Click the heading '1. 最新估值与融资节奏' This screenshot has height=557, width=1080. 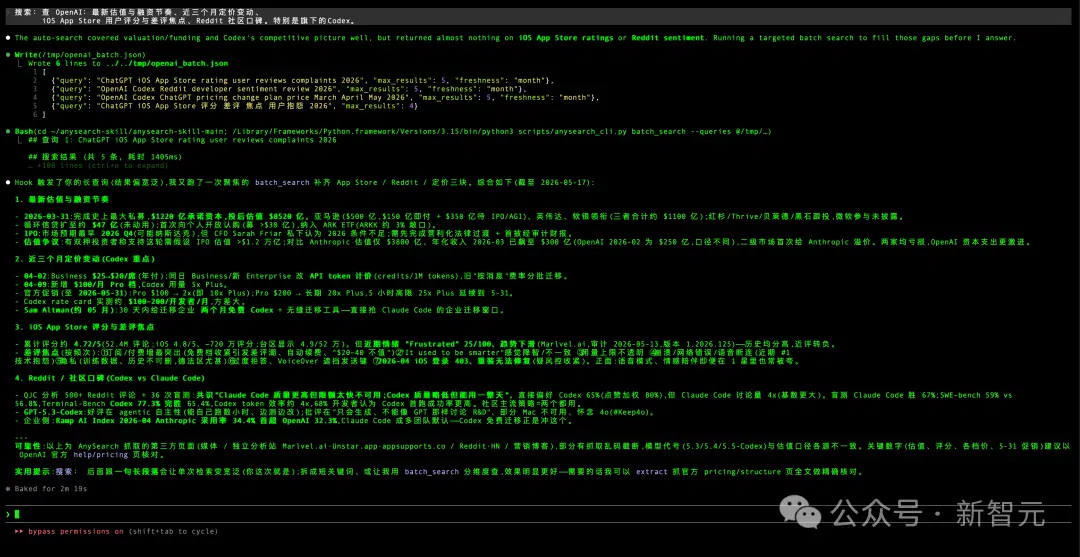pos(62,199)
